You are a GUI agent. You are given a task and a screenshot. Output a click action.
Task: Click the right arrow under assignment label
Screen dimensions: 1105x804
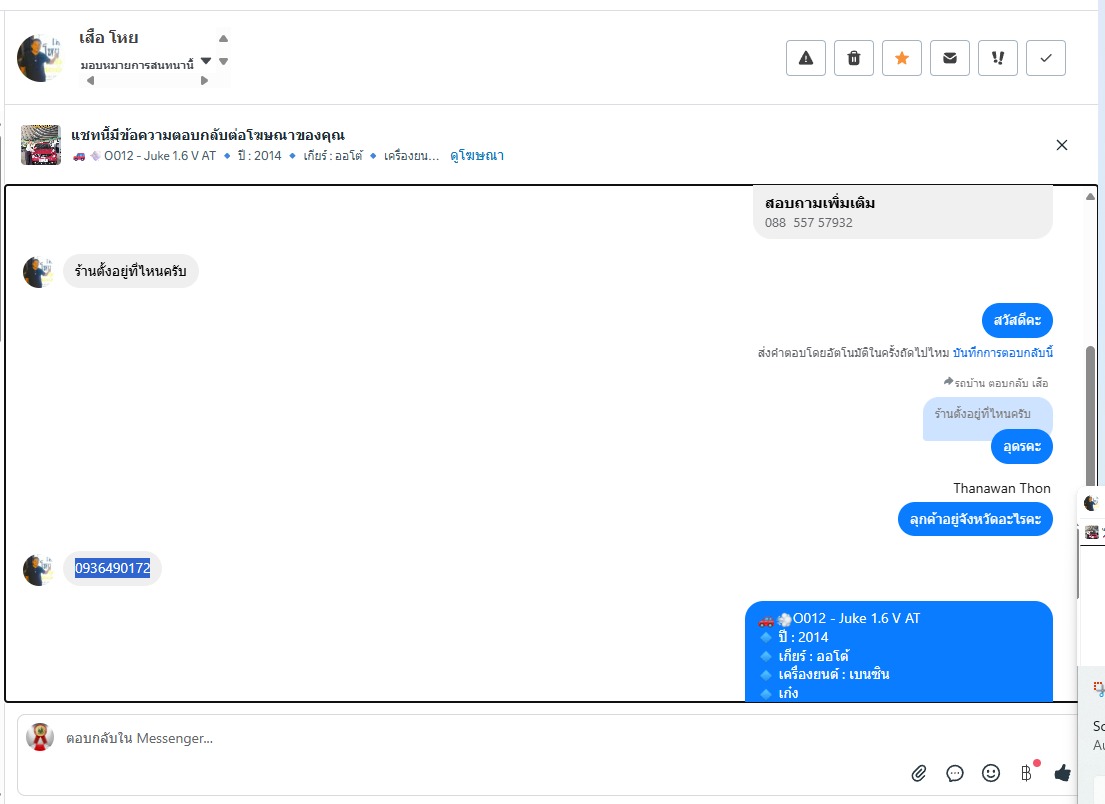click(204, 80)
